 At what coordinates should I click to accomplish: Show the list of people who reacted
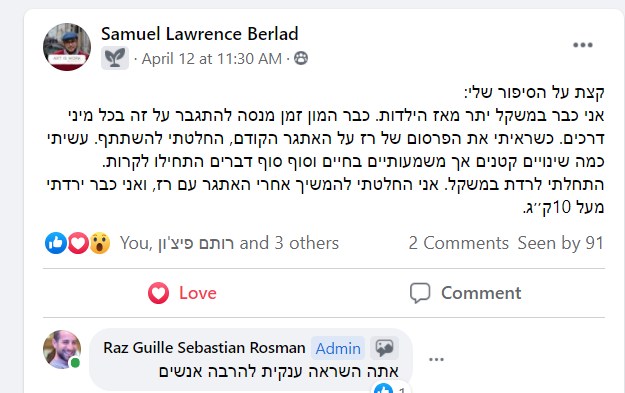click(229, 243)
